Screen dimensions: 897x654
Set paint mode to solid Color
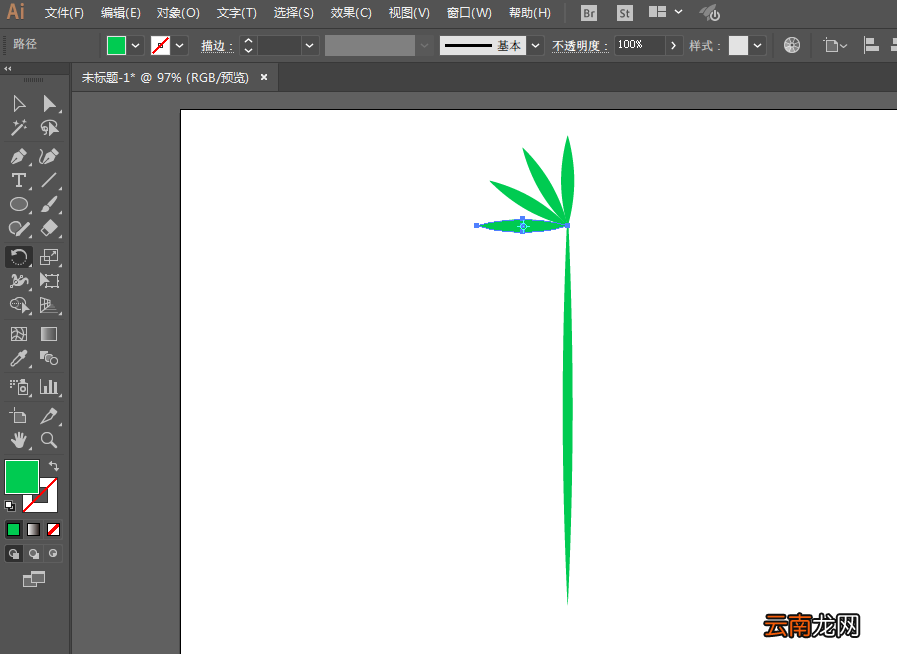(13, 530)
